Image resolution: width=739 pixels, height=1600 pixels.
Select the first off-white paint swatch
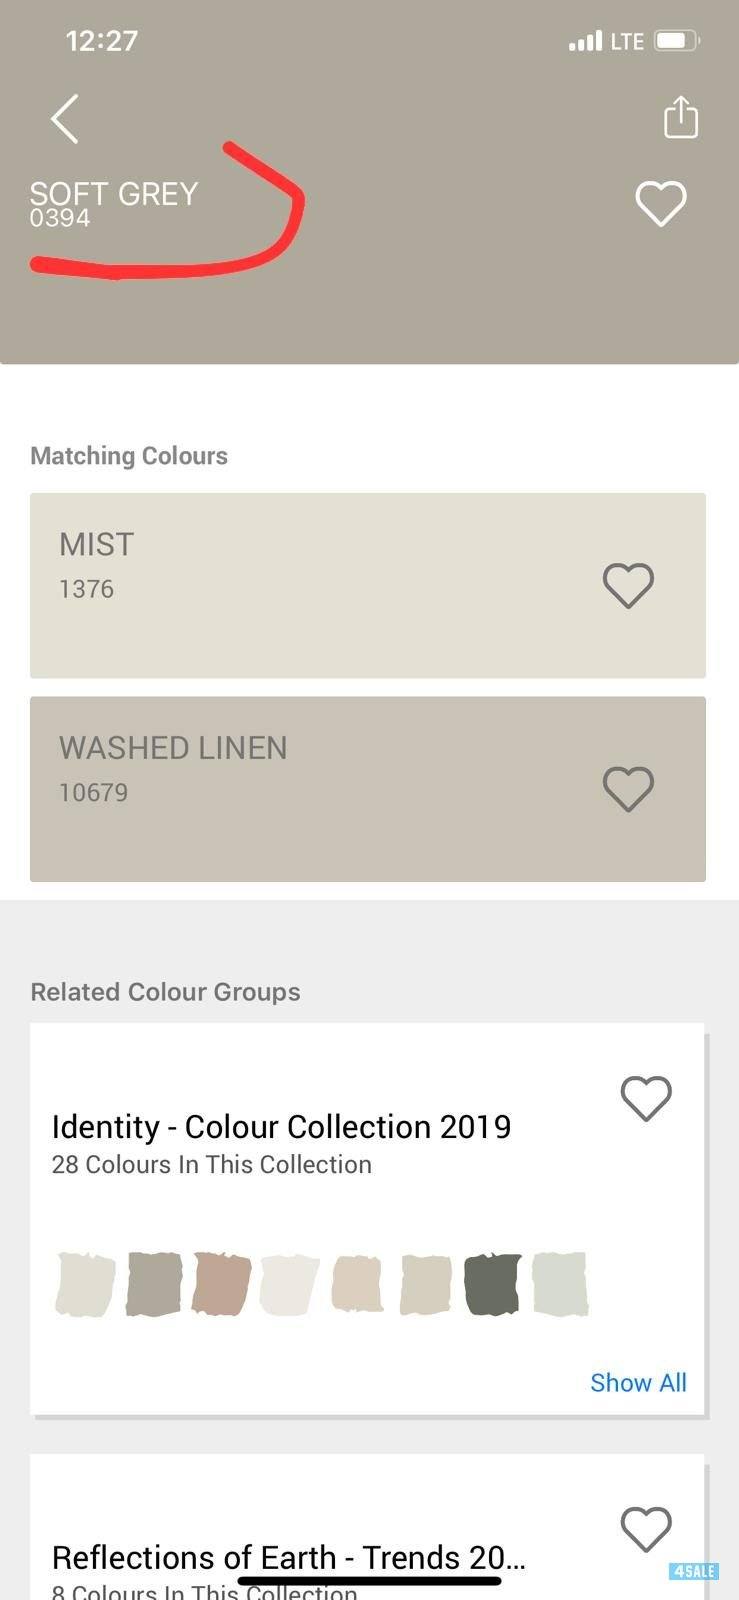[x=85, y=1283]
